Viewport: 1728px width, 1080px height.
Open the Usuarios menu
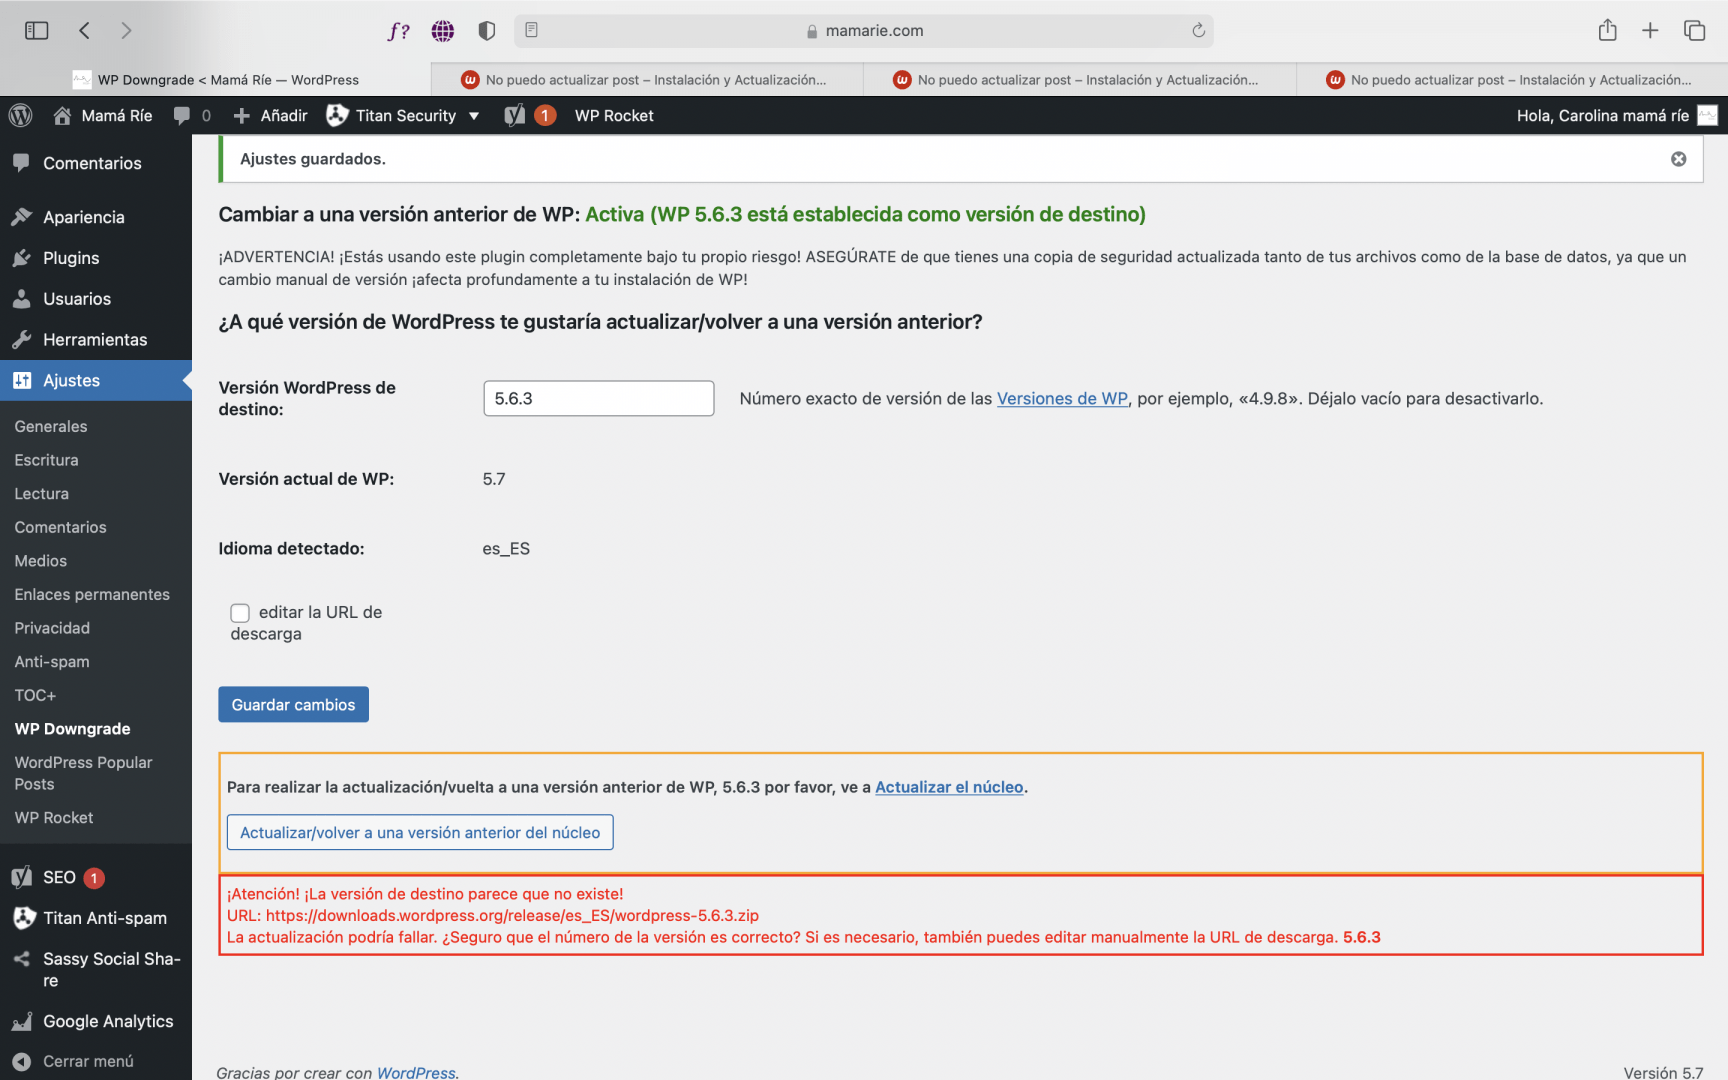click(x=96, y=299)
